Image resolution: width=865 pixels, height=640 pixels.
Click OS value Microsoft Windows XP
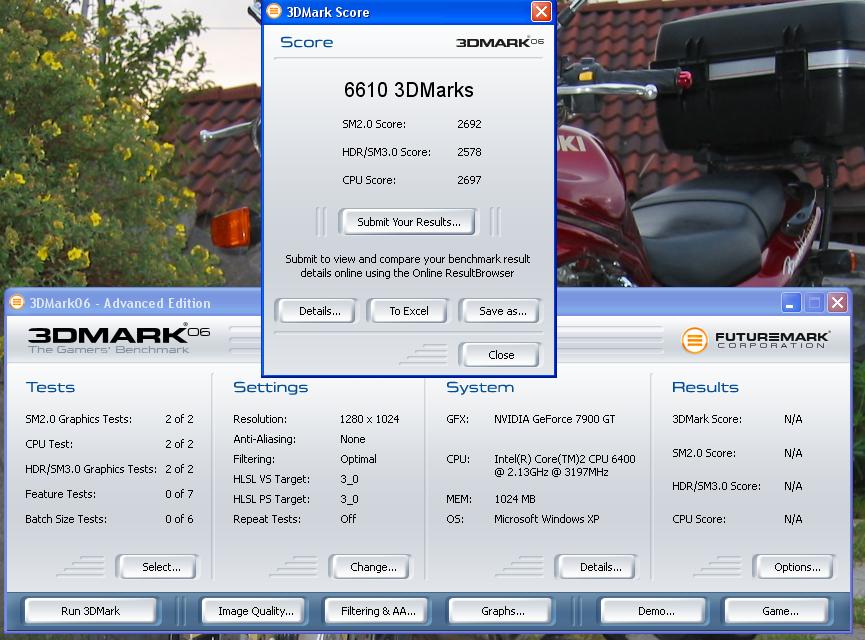coord(546,519)
